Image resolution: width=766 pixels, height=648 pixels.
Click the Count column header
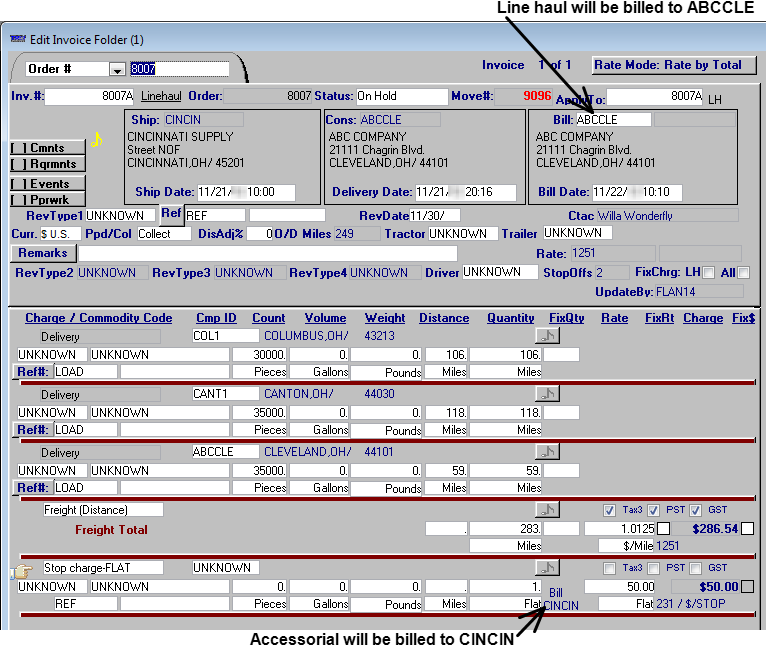(x=269, y=318)
